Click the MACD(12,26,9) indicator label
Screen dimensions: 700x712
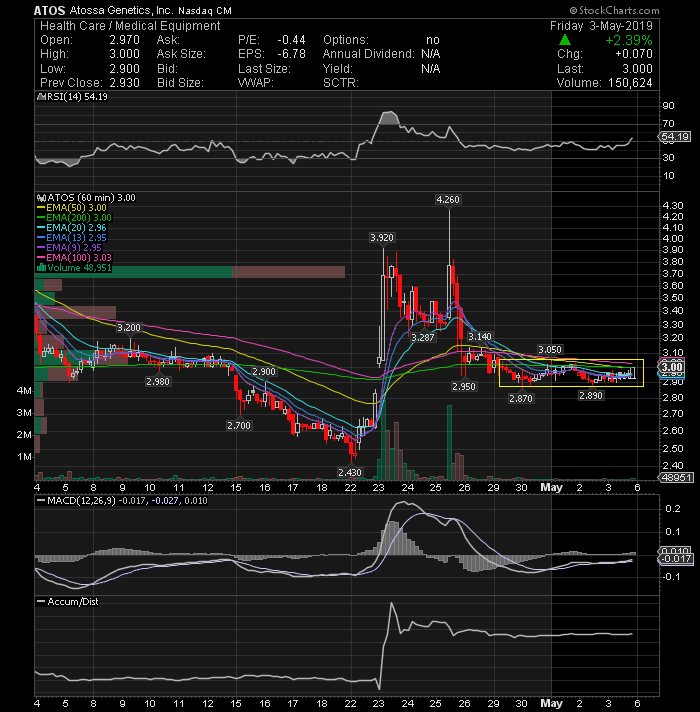tap(81, 501)
